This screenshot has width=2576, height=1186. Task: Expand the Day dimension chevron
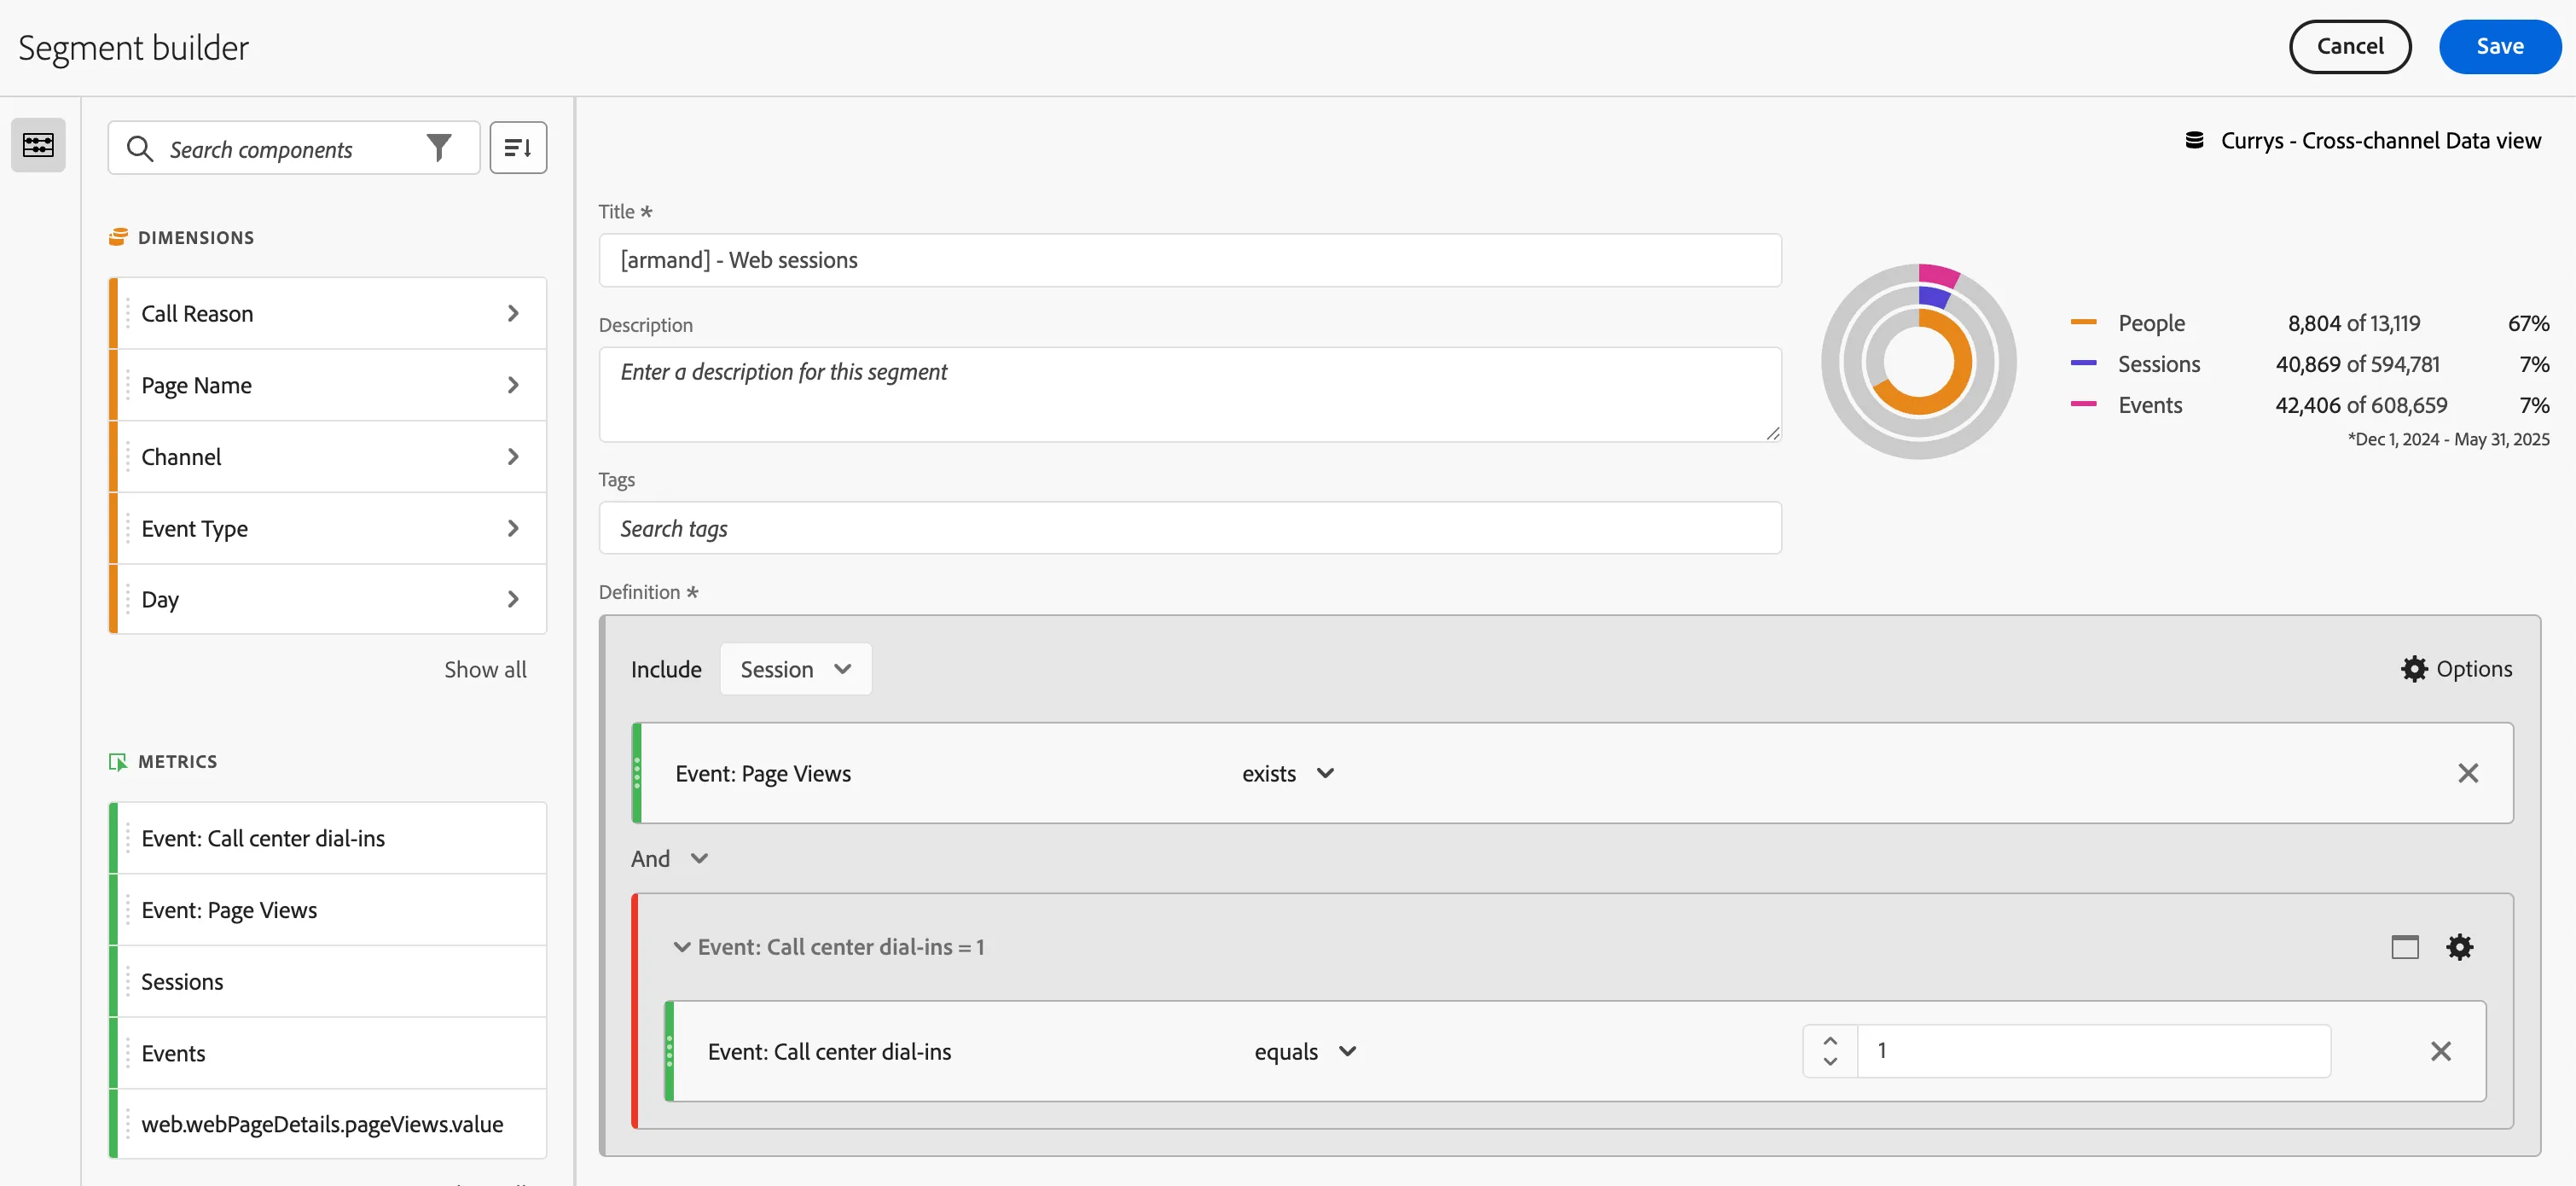click(513, 599)
